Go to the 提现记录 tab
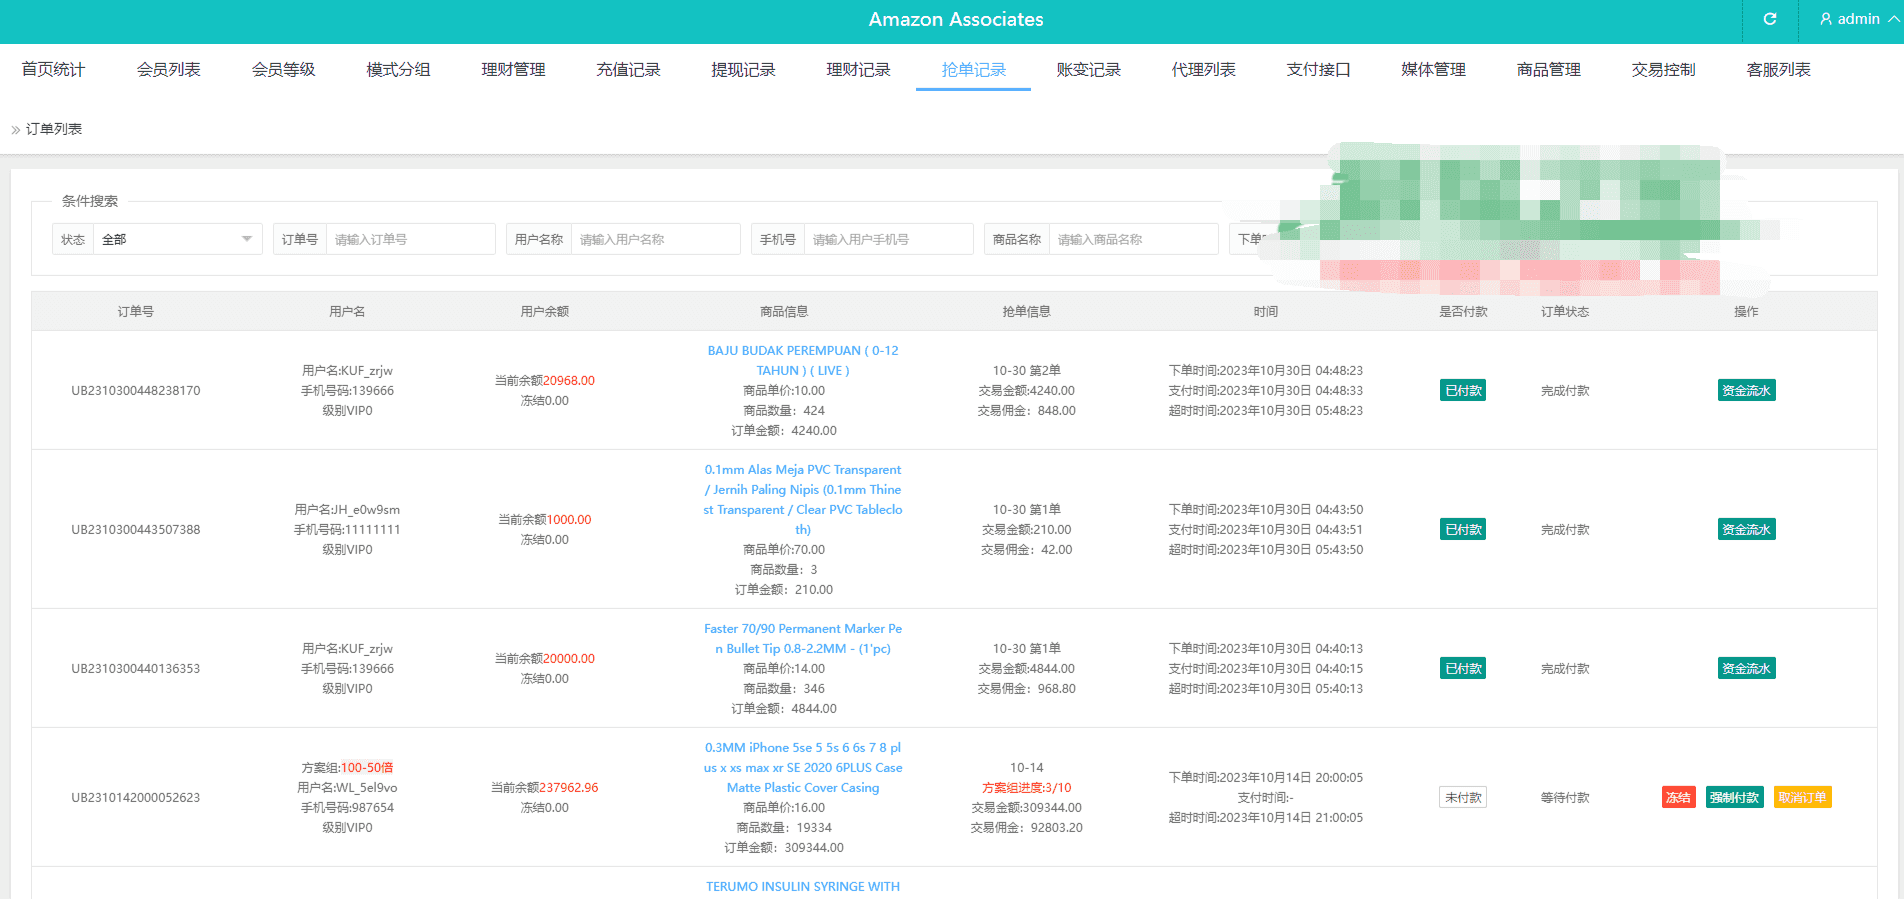 743,69
